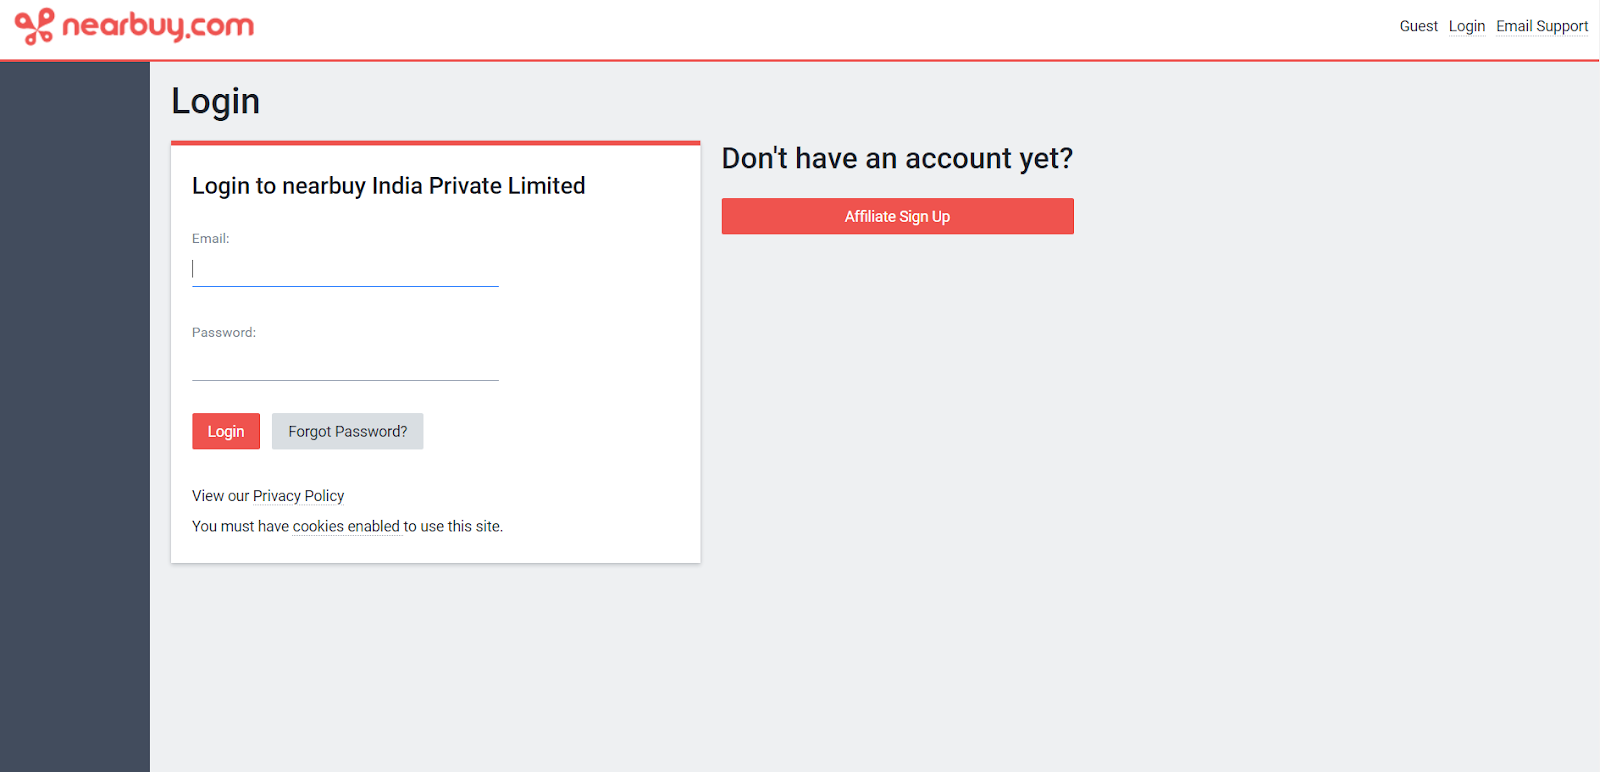Screen dimensions: 1600x772
Task: Open the cookies enabled help link
Action: (346, 527)
